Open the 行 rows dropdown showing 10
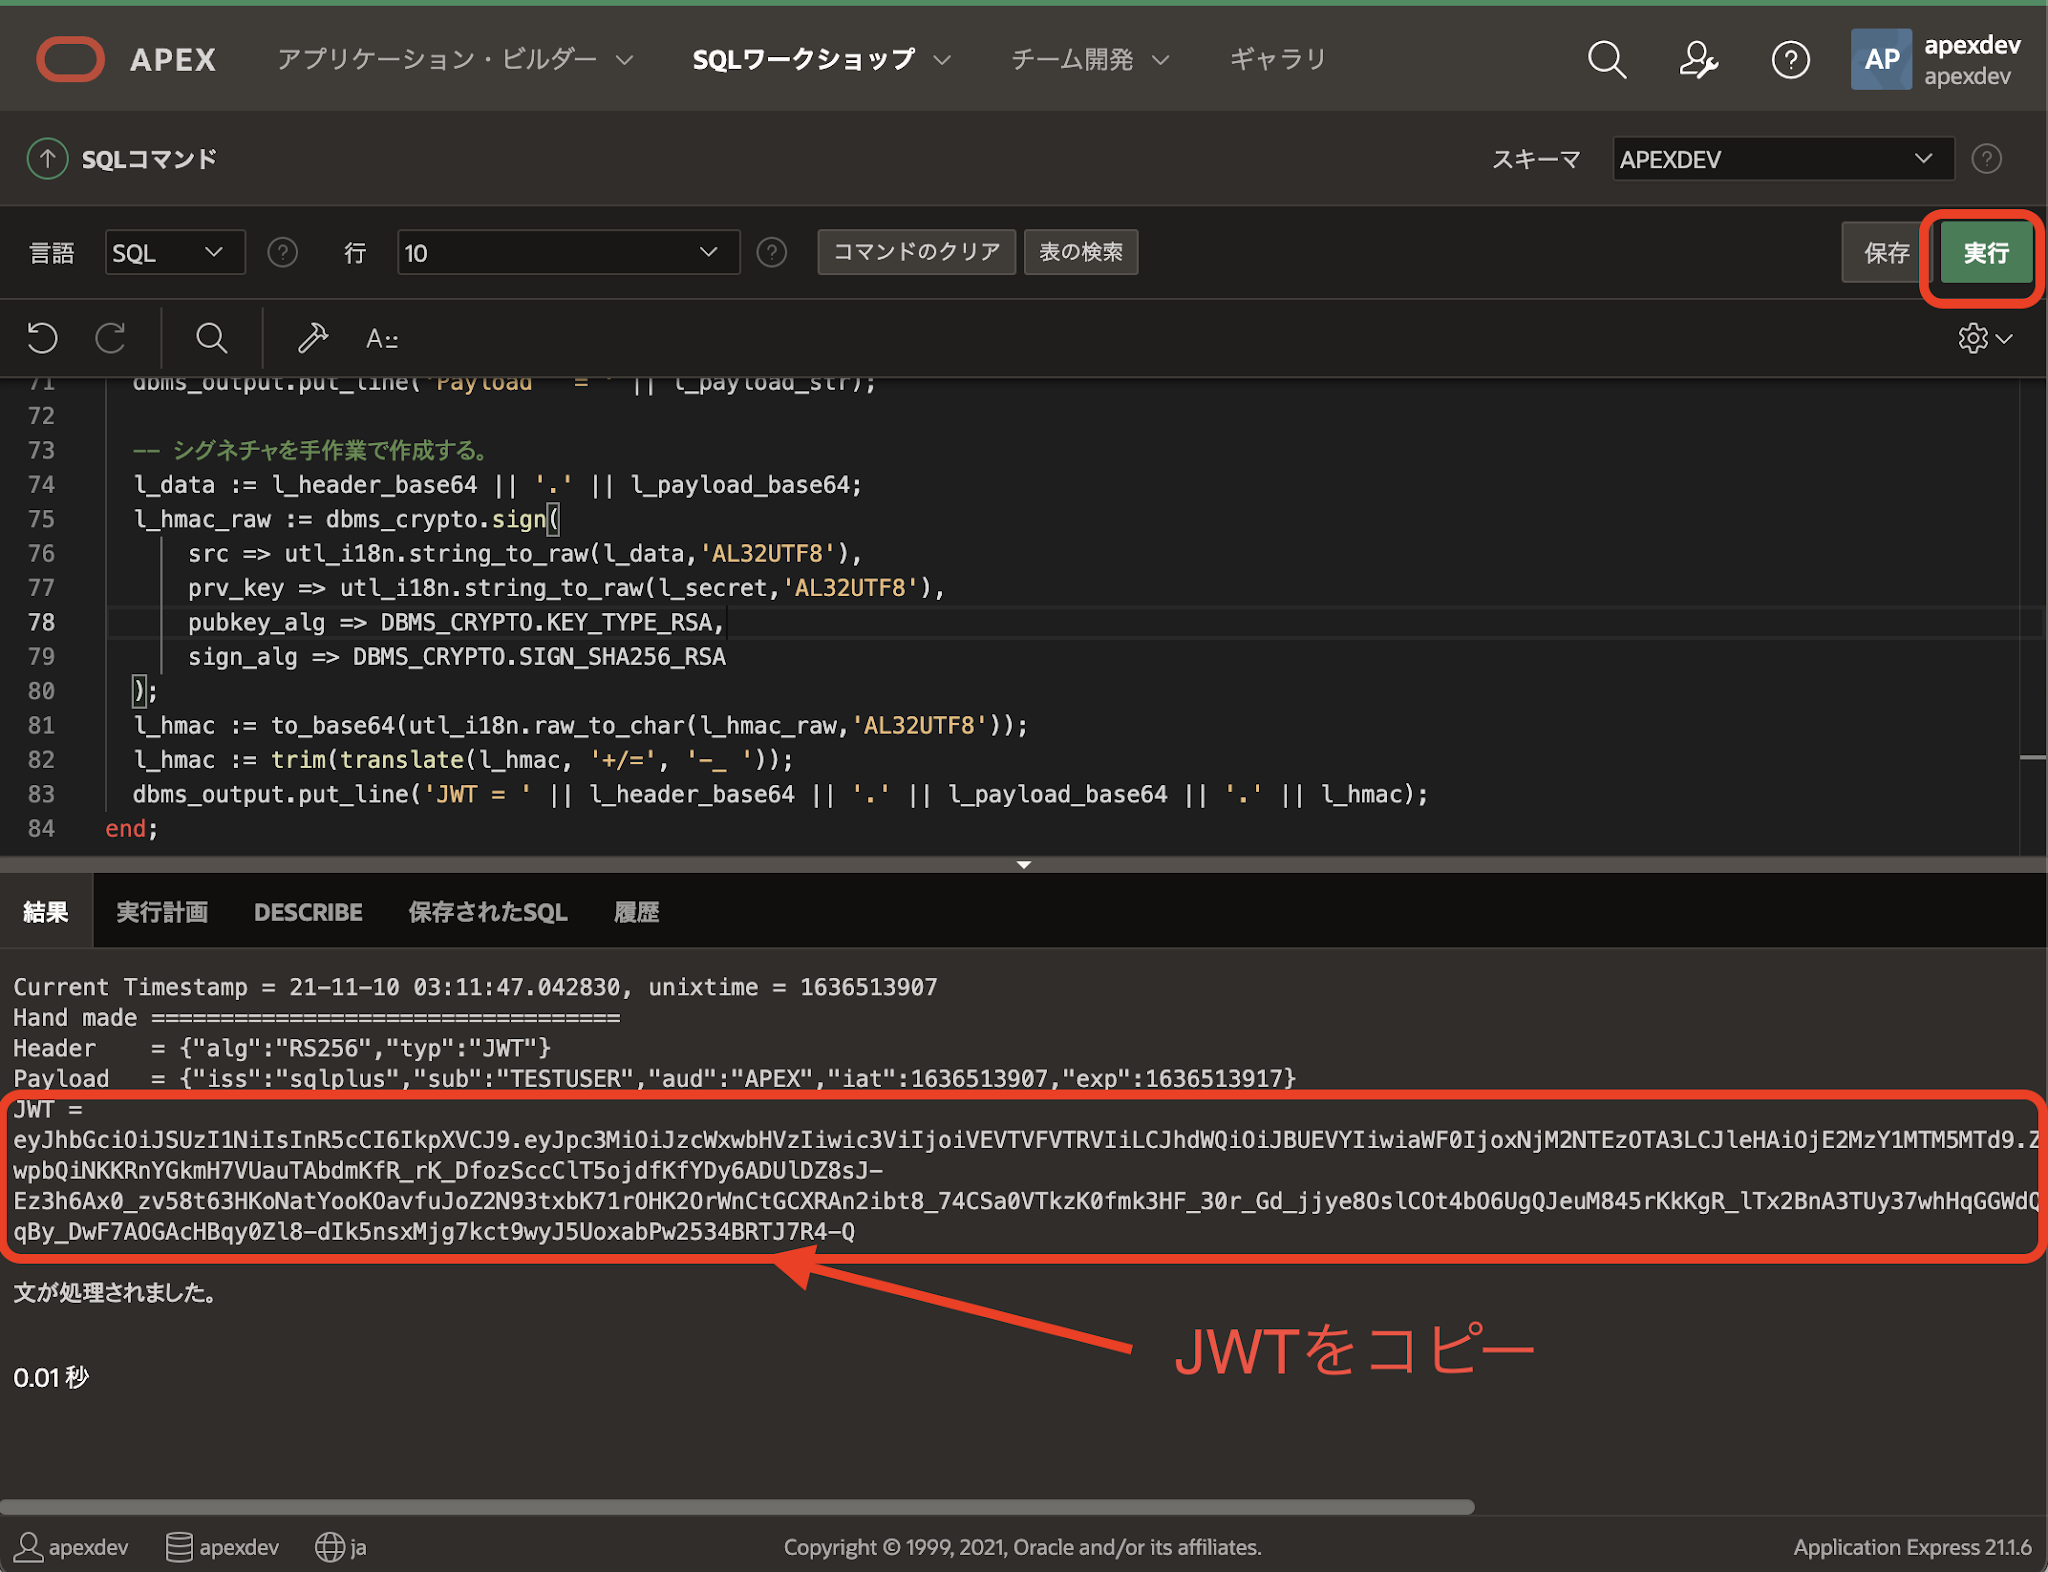Image resolution: width=2048 pixels, height=1572 pixels. 567,253
